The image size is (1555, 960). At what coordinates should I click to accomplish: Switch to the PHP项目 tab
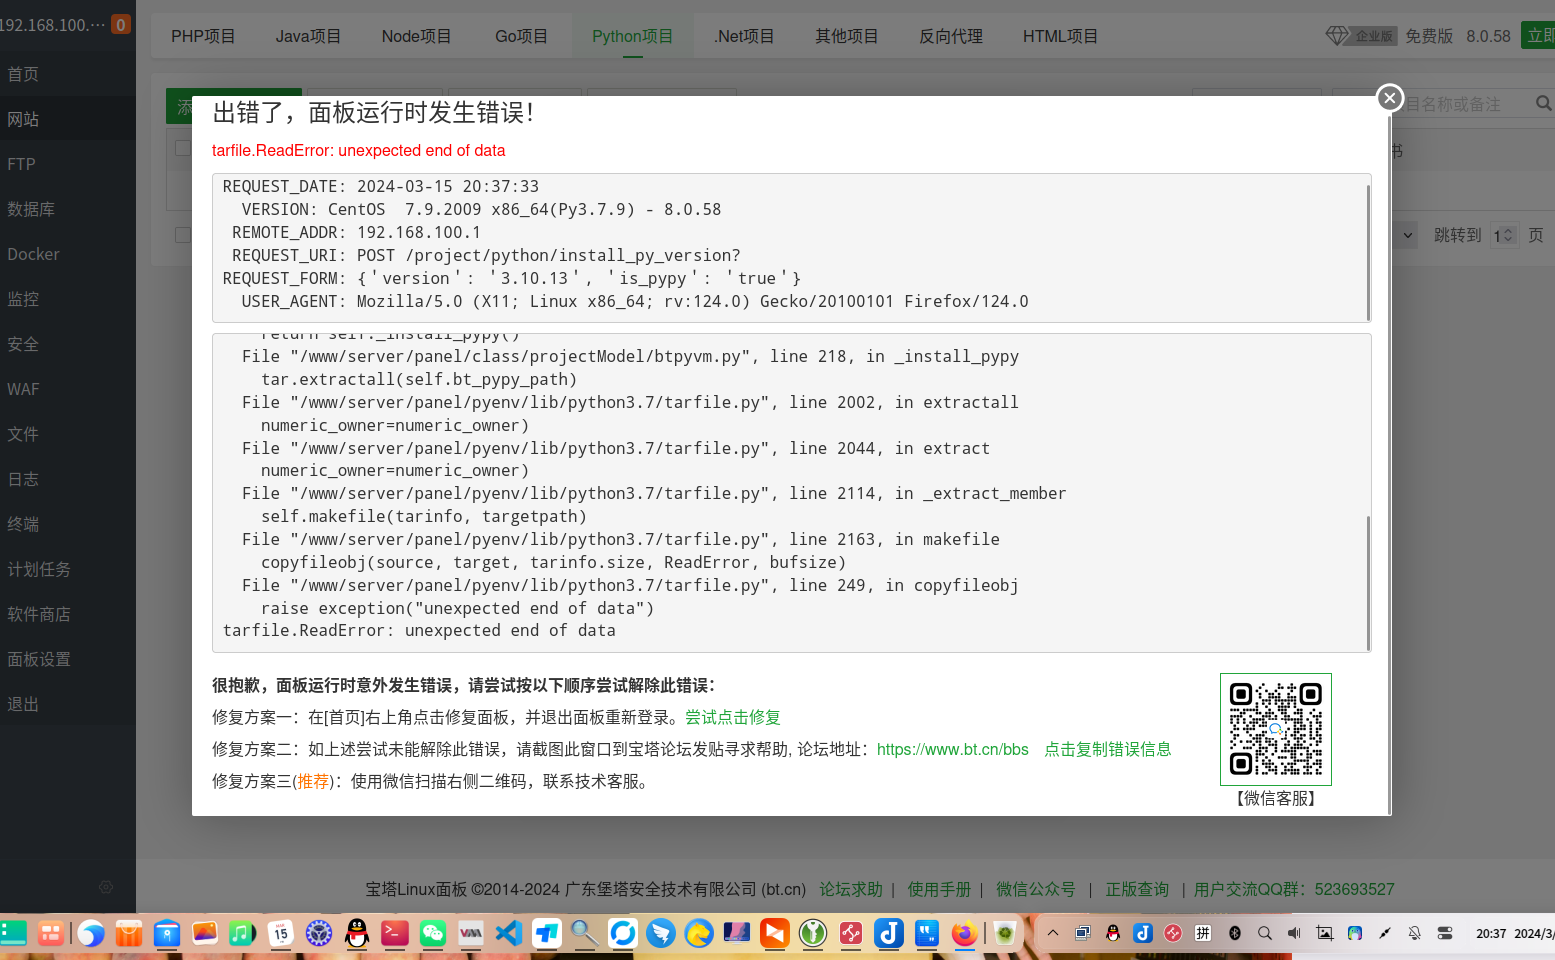203,36
